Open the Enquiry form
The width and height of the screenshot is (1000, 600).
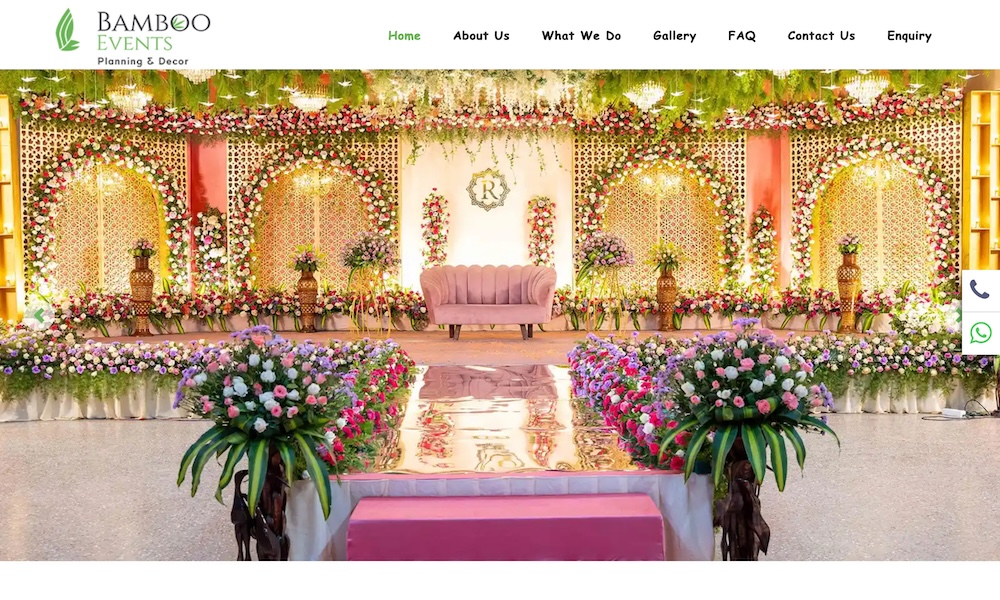tap(908, 36)
